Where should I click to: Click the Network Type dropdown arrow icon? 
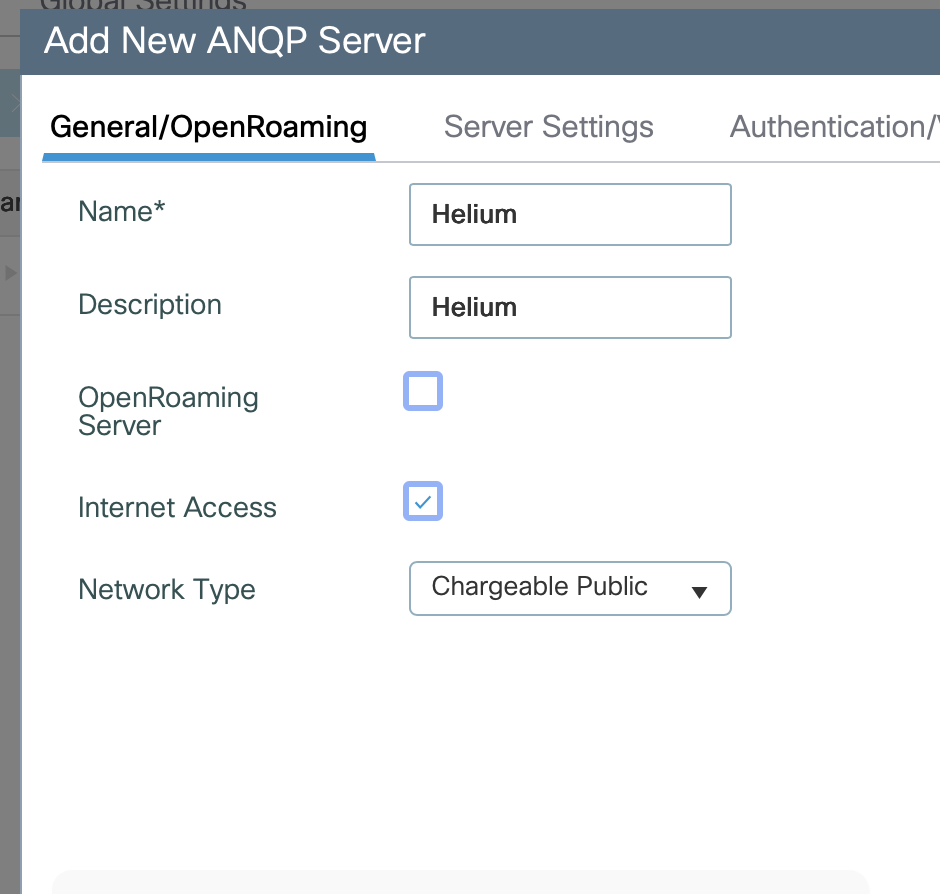pos(700,591)
